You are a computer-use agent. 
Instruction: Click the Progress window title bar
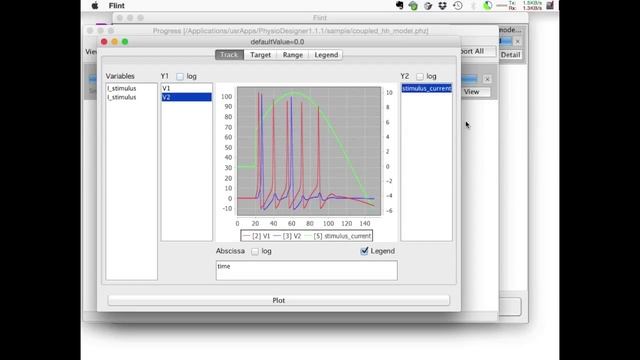291,31
